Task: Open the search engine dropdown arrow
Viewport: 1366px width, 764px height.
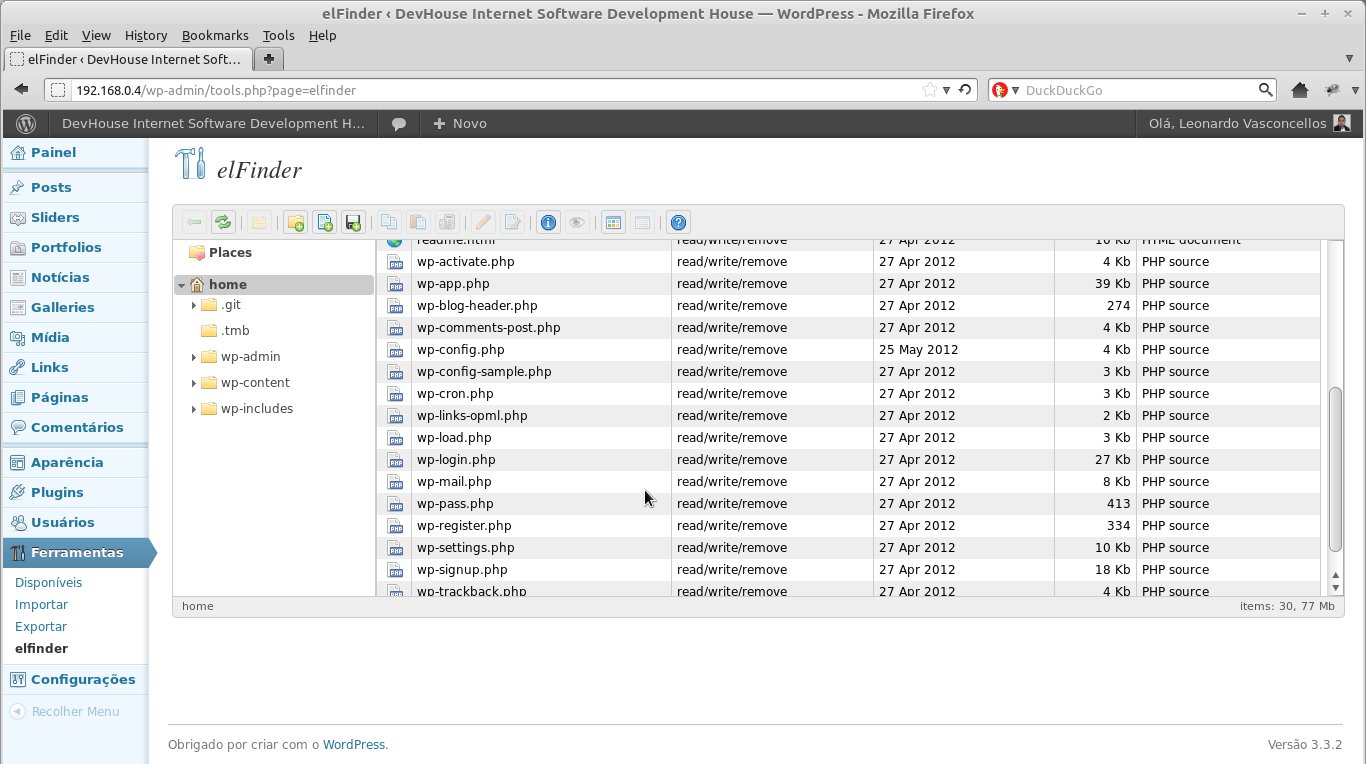Action: (x=1016, y=90)
